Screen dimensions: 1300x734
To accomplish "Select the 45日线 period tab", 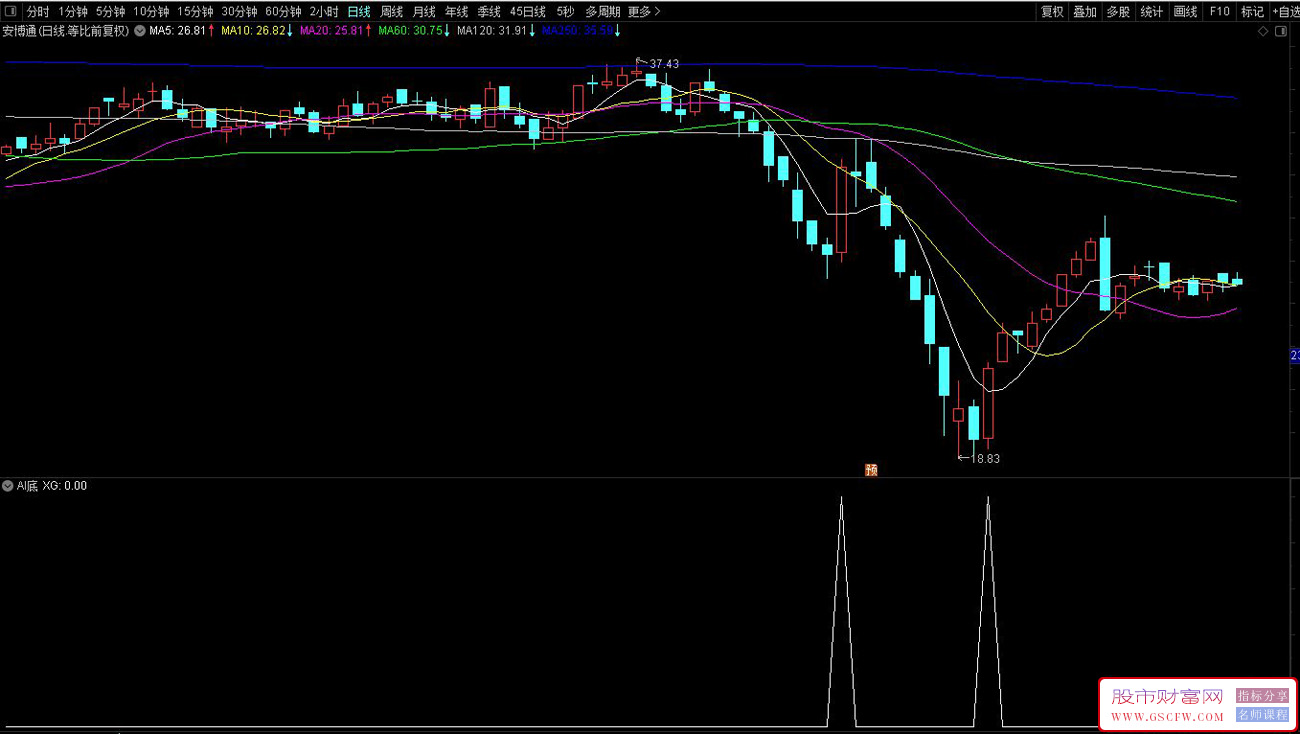I will [527, 12].
